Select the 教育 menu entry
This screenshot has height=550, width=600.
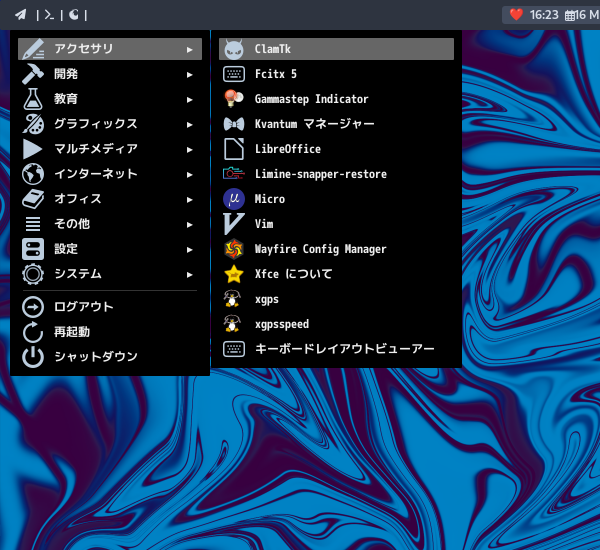pos(110,99)
